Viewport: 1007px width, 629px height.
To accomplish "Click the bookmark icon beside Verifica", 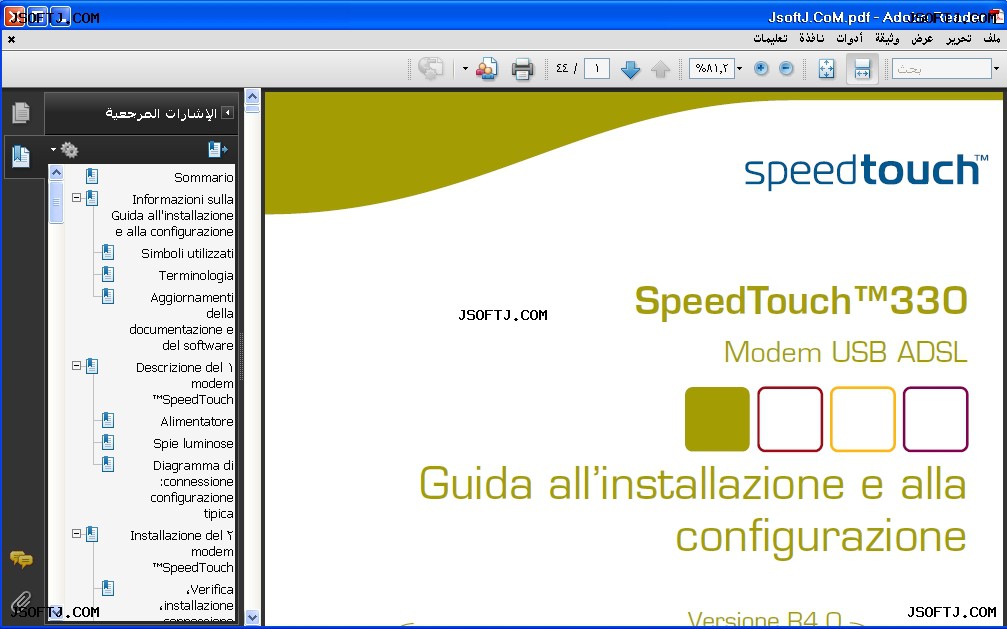I will [108, 588].
